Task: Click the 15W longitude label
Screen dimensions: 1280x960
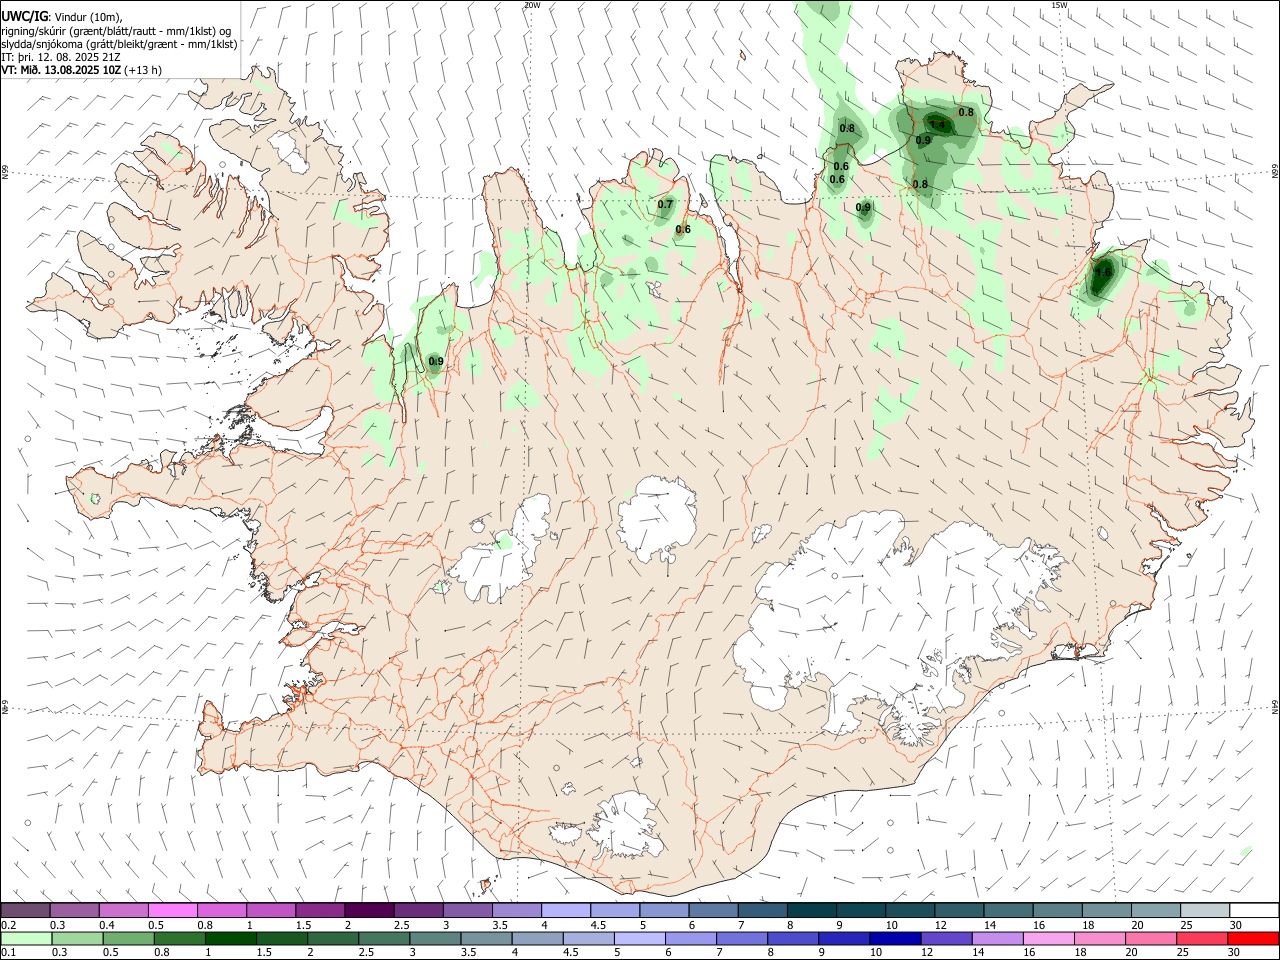Action: point(1059,5)
